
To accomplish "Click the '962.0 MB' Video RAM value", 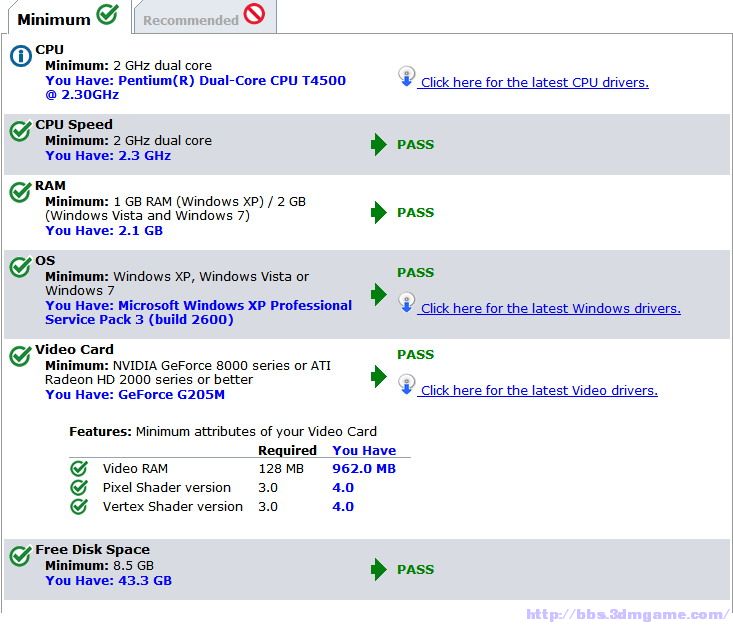I will (x=364, y=468).
